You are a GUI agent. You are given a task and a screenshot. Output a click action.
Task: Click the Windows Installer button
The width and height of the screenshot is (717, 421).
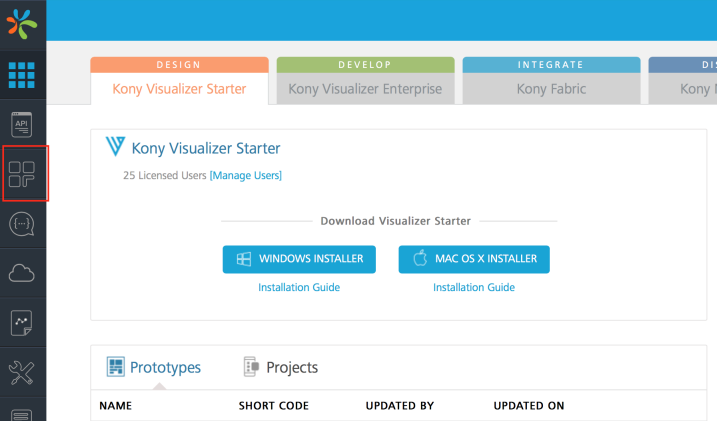(299, 259)
